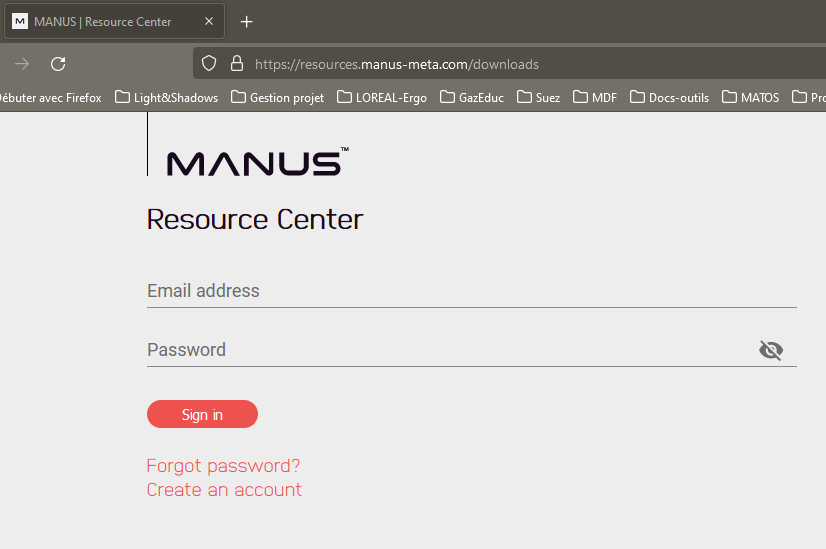
Task: Select the MANUS | Resource Center tab
Action: pos(100,21)
